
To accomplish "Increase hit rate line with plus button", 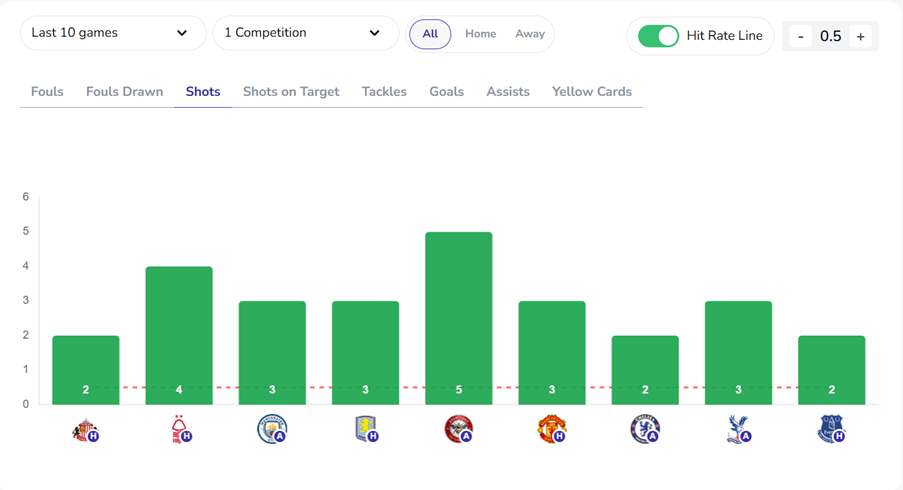I will [x=860, y=37].
